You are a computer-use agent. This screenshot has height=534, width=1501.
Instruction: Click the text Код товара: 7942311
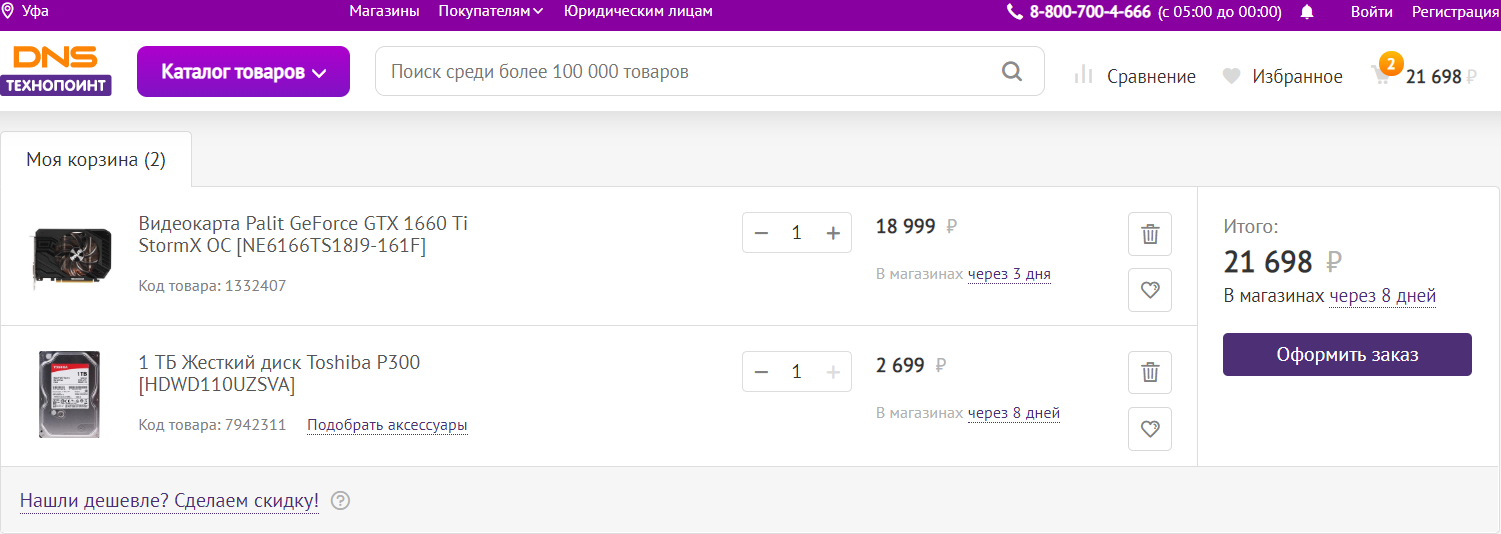click(212, 425)
